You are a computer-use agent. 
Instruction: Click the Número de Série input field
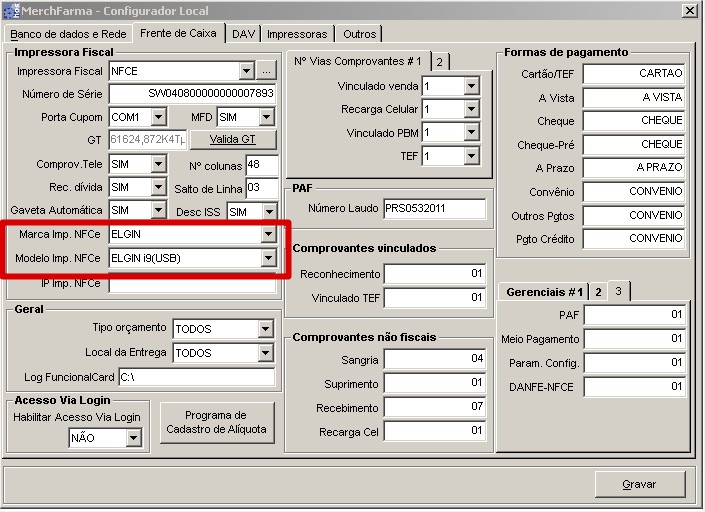point(193,95)
